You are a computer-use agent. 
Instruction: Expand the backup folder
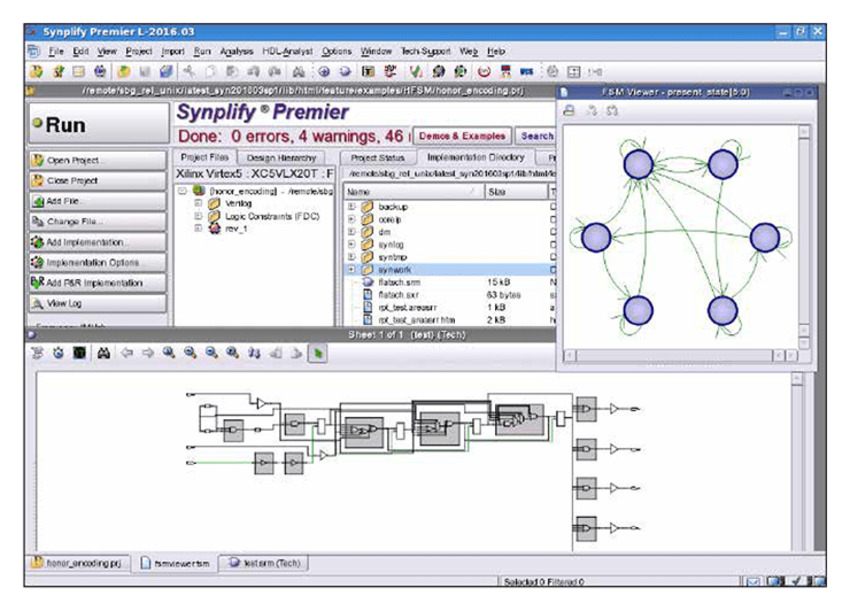click(351, 206)
